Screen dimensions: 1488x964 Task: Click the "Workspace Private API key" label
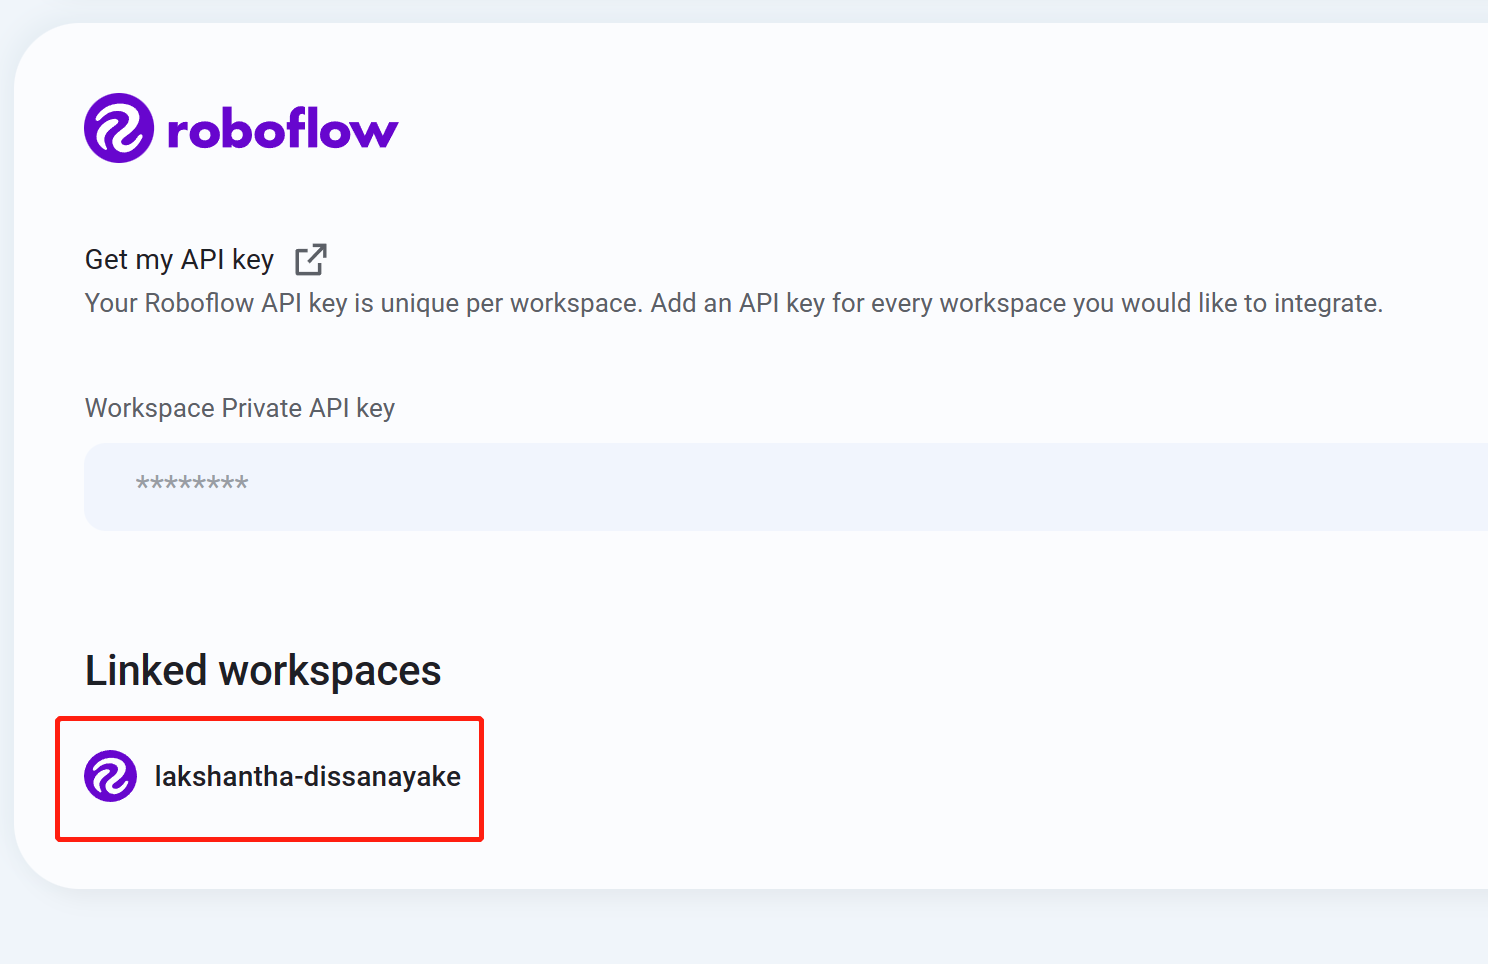click(240, 408)
